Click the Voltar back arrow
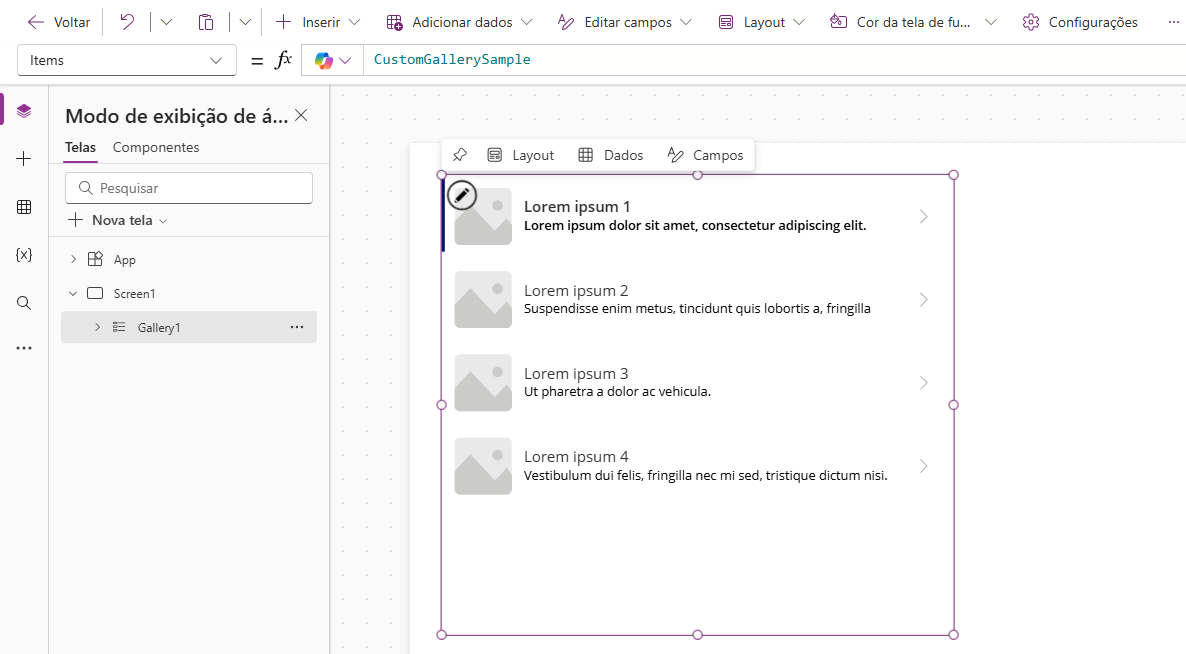 click(x=36, y=22)
